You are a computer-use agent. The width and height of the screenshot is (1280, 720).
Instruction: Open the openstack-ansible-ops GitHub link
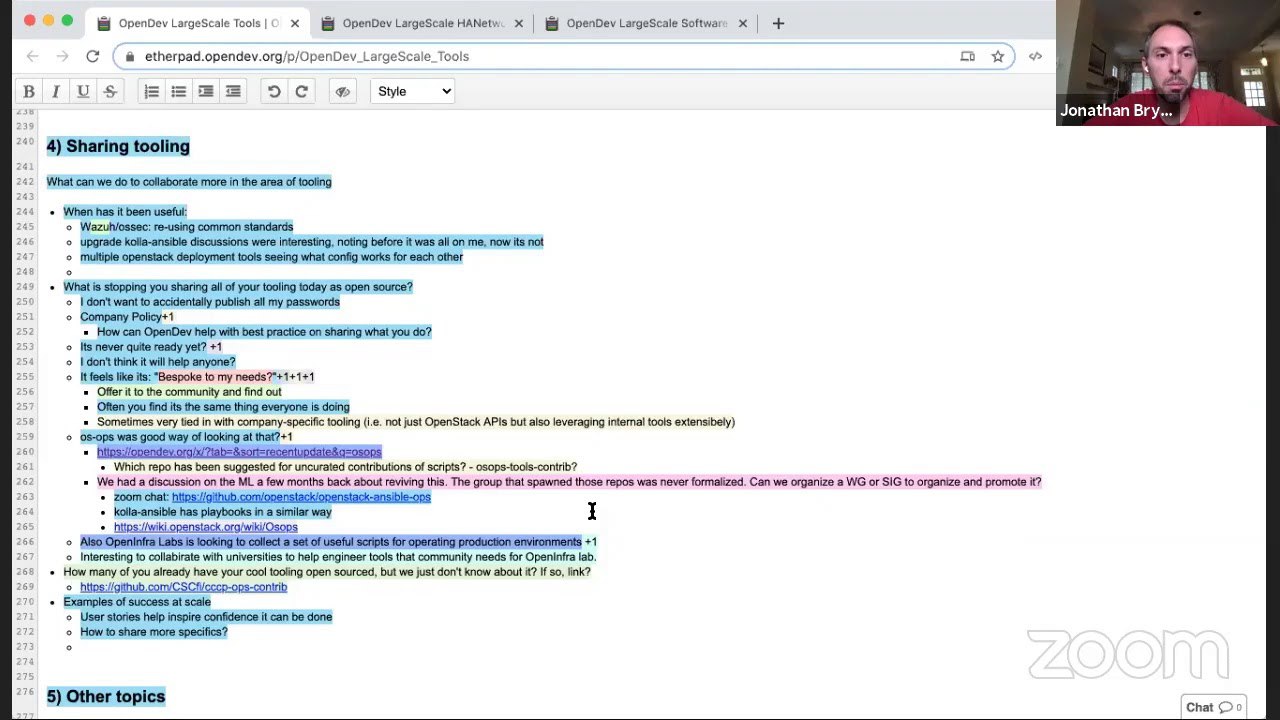pyautogui.click(x=301, y=497)
